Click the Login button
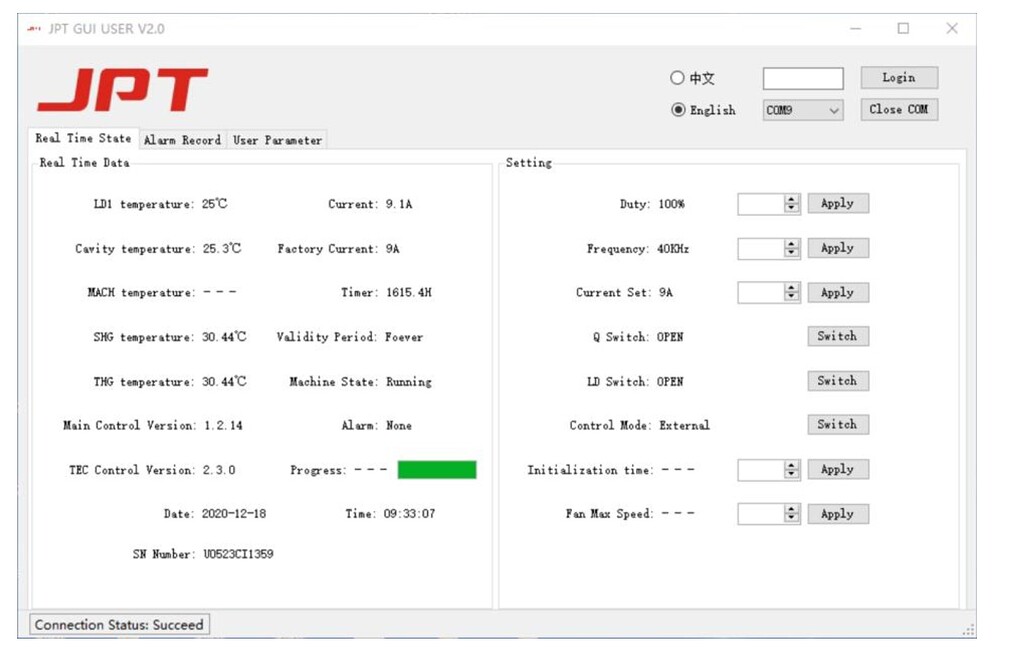Image resolution: width=1023 pixels, height=662 pixels. 899,78
